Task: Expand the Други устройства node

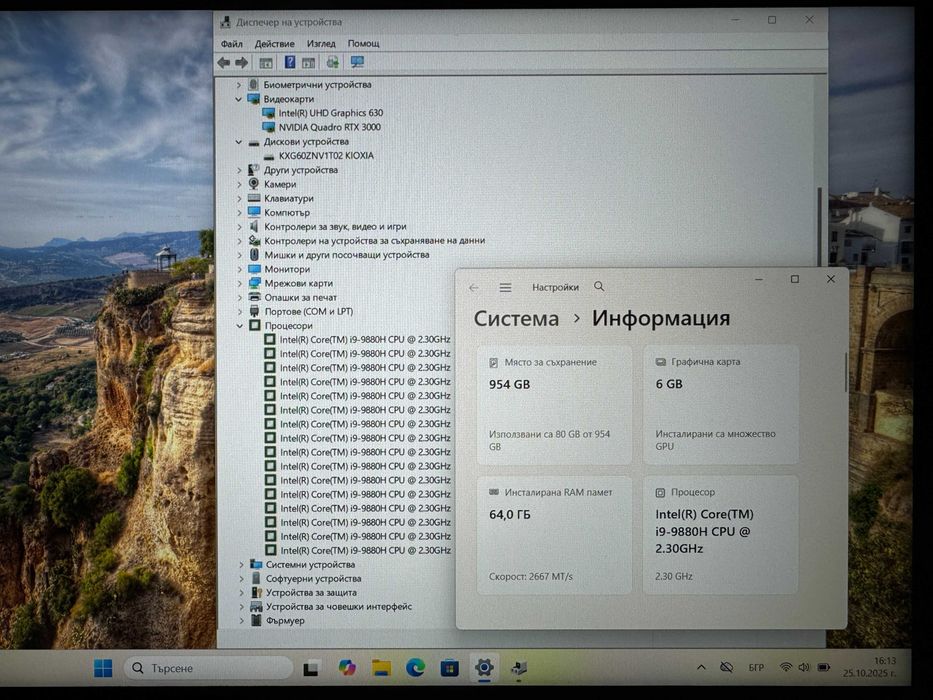Action: (239, 170)
